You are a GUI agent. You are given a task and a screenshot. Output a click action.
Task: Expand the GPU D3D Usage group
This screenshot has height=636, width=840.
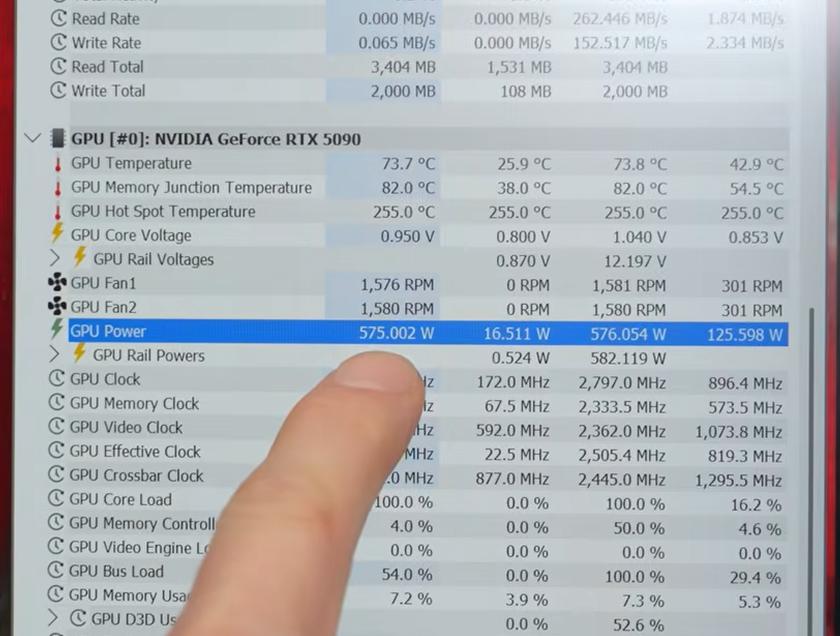pos(52,617)
